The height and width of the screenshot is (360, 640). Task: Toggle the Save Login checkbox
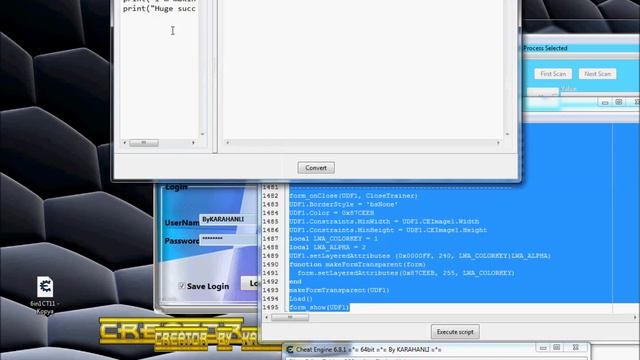pos(182,286)
